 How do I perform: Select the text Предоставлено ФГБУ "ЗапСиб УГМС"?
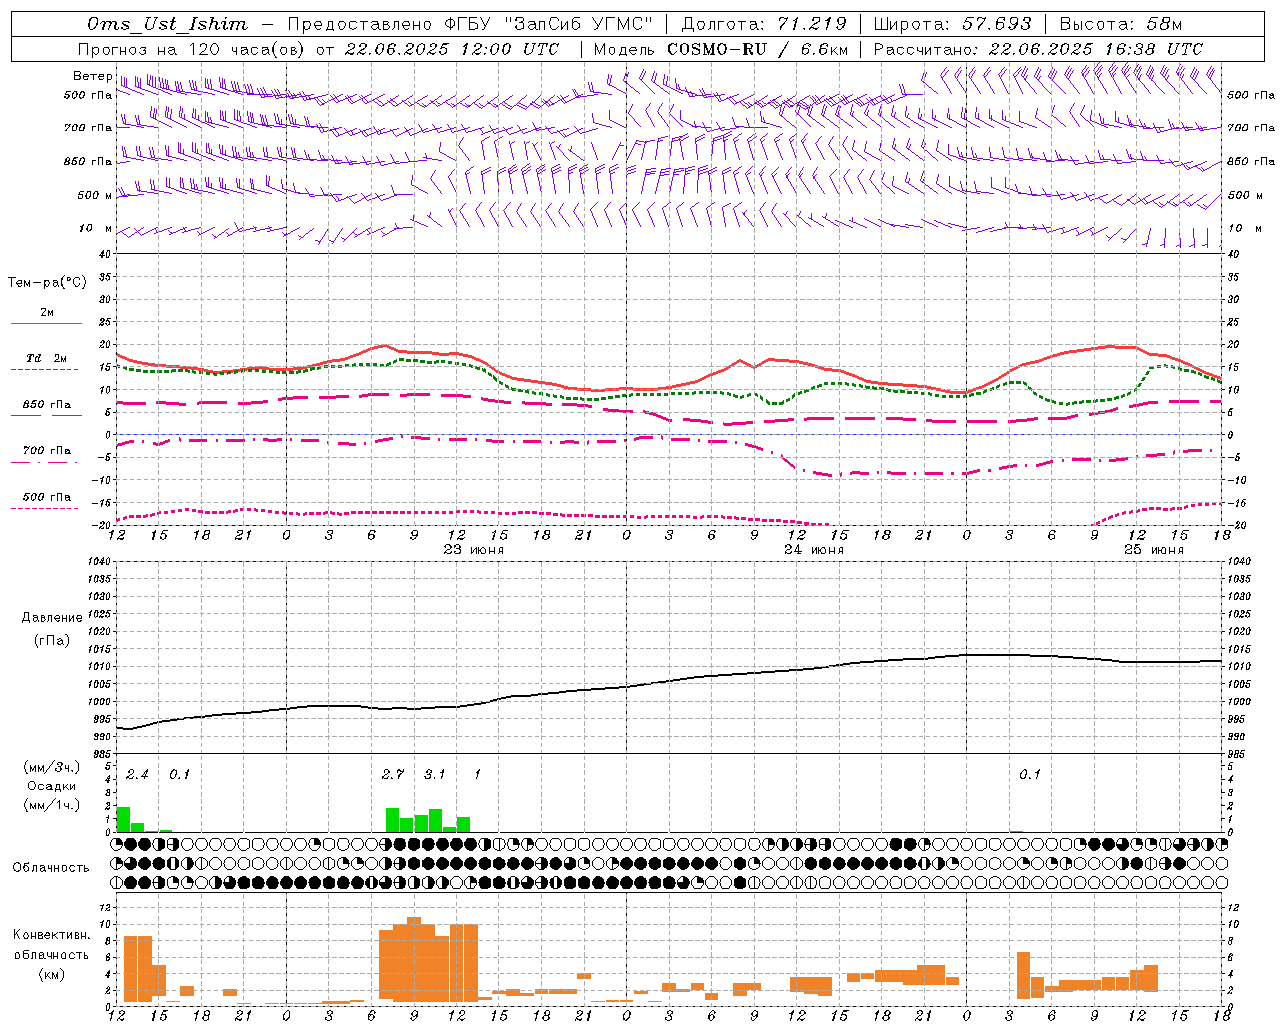click(x=470, y=24)
